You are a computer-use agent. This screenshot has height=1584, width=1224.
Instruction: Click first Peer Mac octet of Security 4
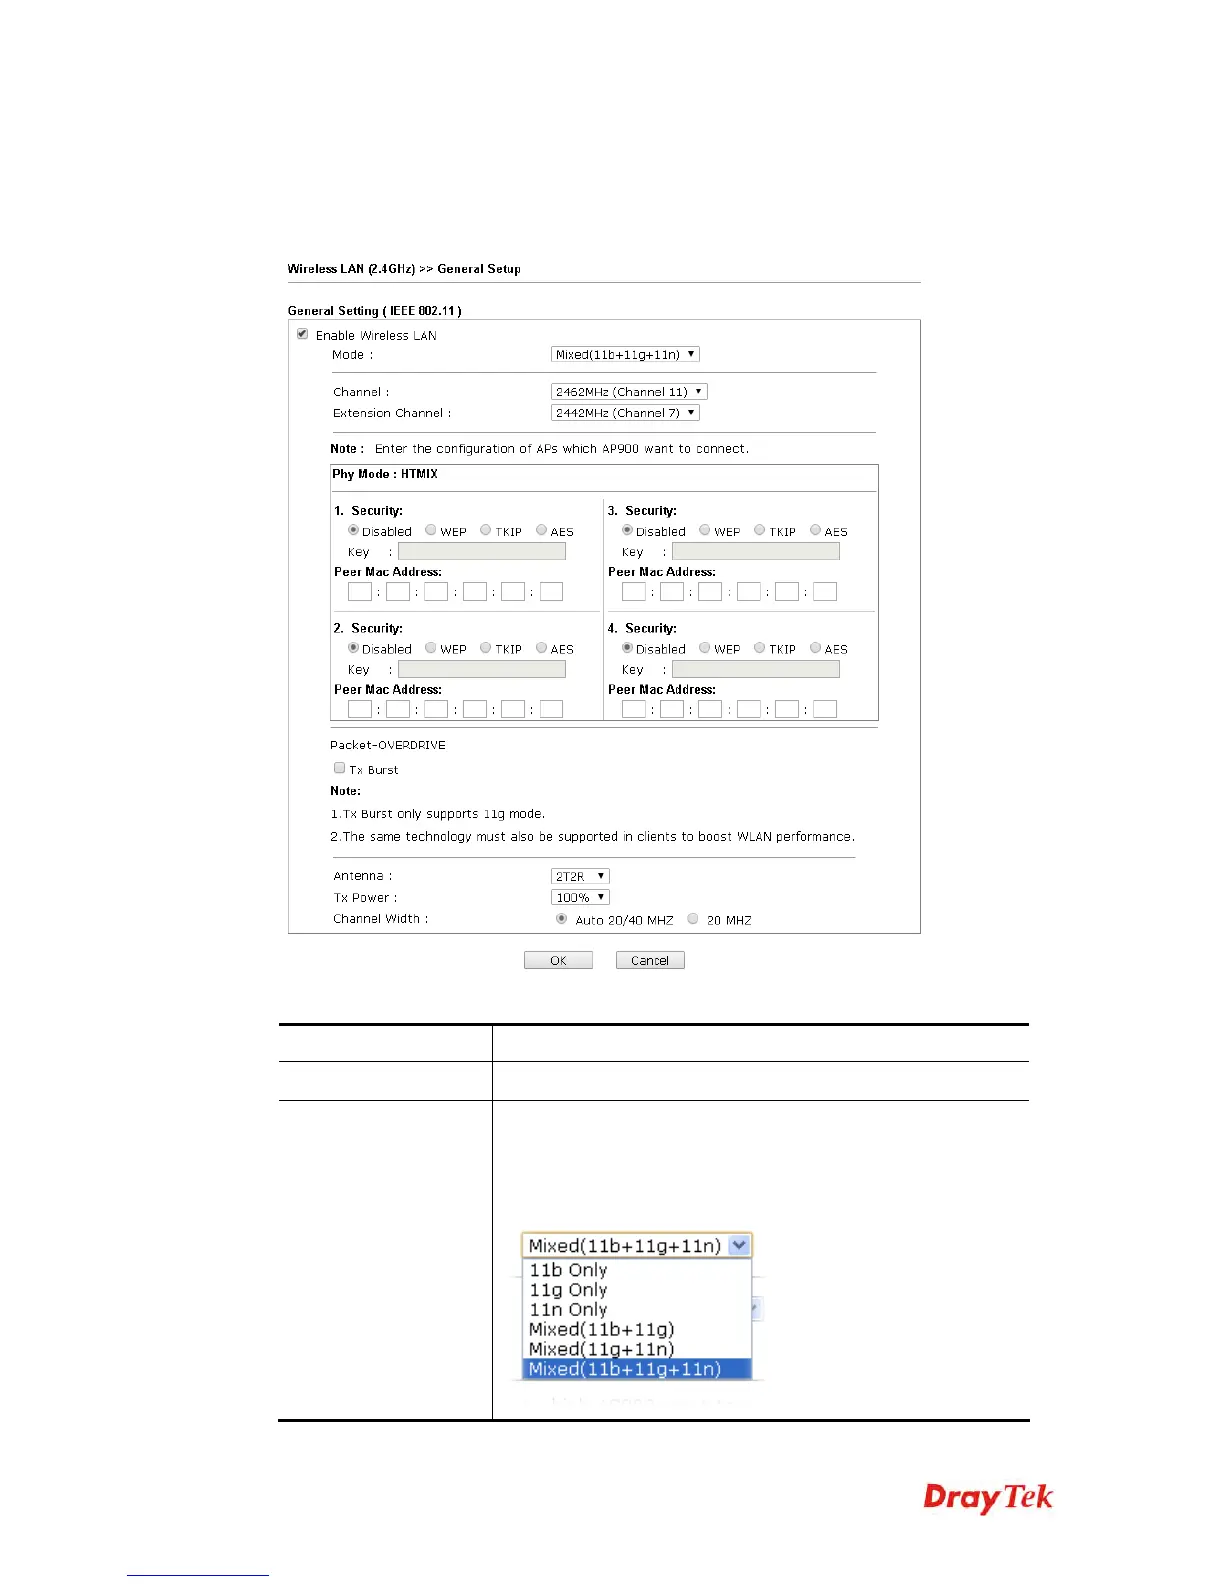pos(634,709)
